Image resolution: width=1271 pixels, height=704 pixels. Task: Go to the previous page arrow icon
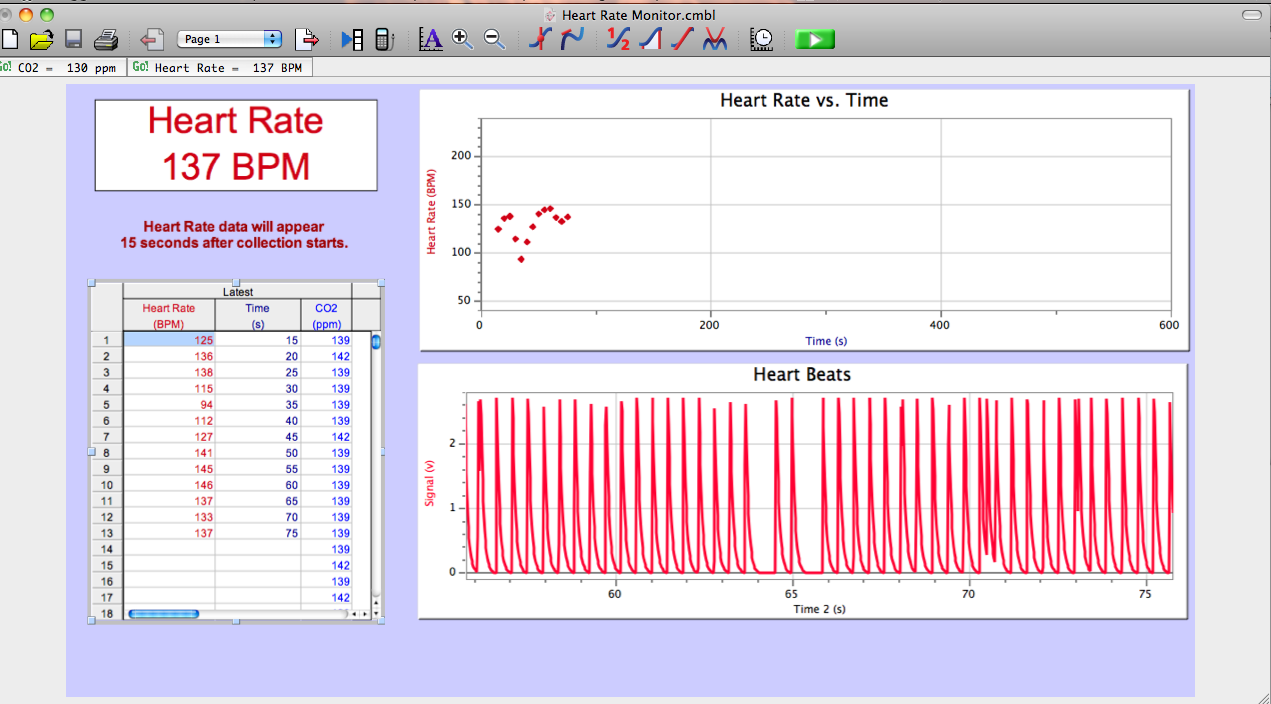click(152, 39)
